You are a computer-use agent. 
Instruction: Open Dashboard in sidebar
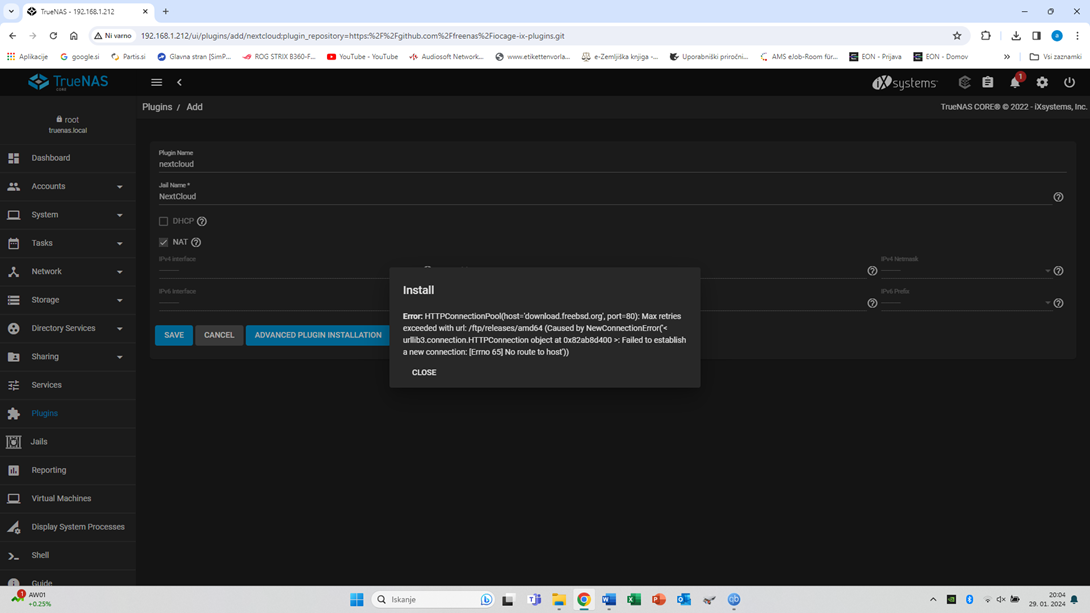67,158
